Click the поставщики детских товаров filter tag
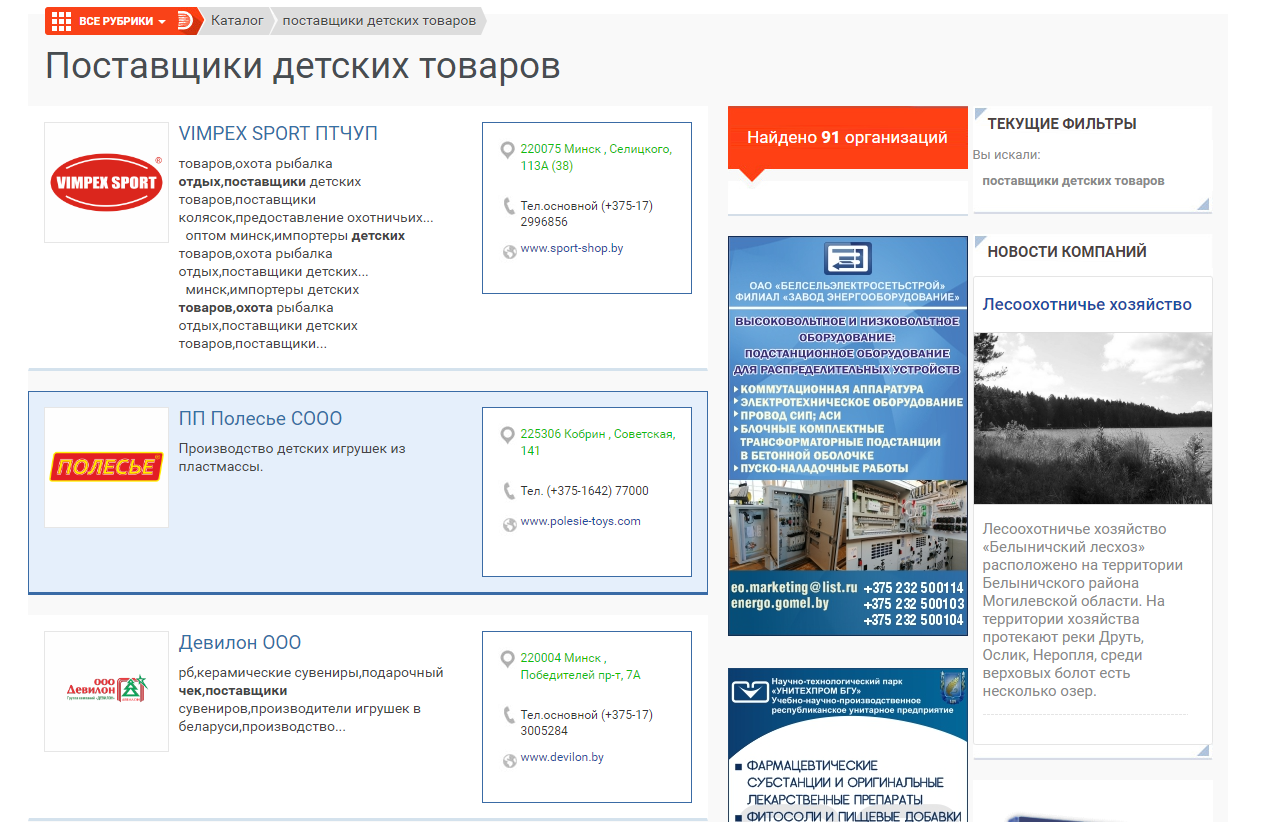1283x822 pixels. coord(1073,181)
